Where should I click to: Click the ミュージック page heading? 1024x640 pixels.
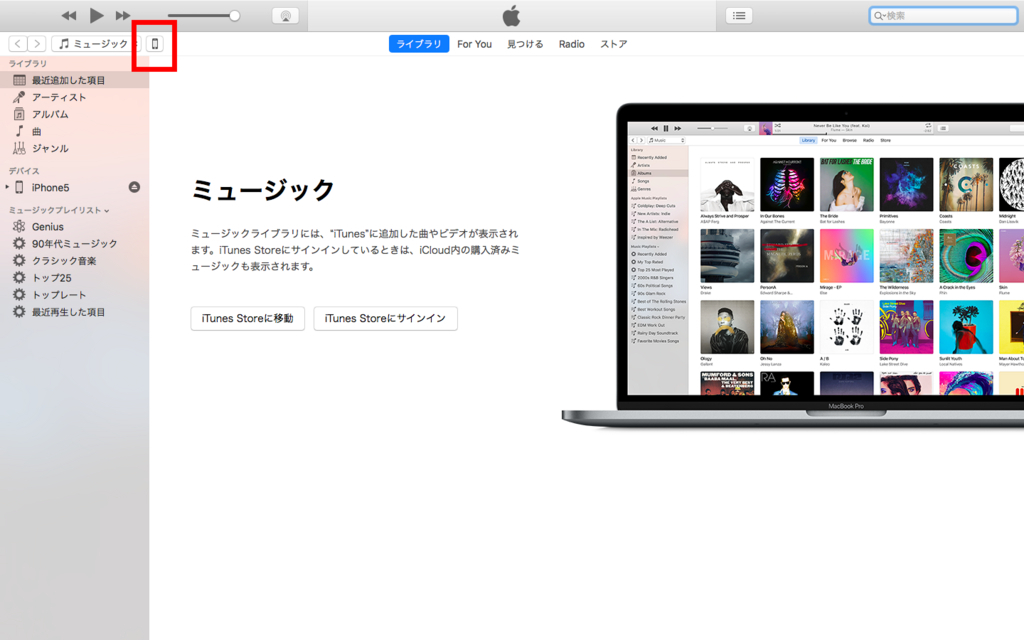point(263,190)
